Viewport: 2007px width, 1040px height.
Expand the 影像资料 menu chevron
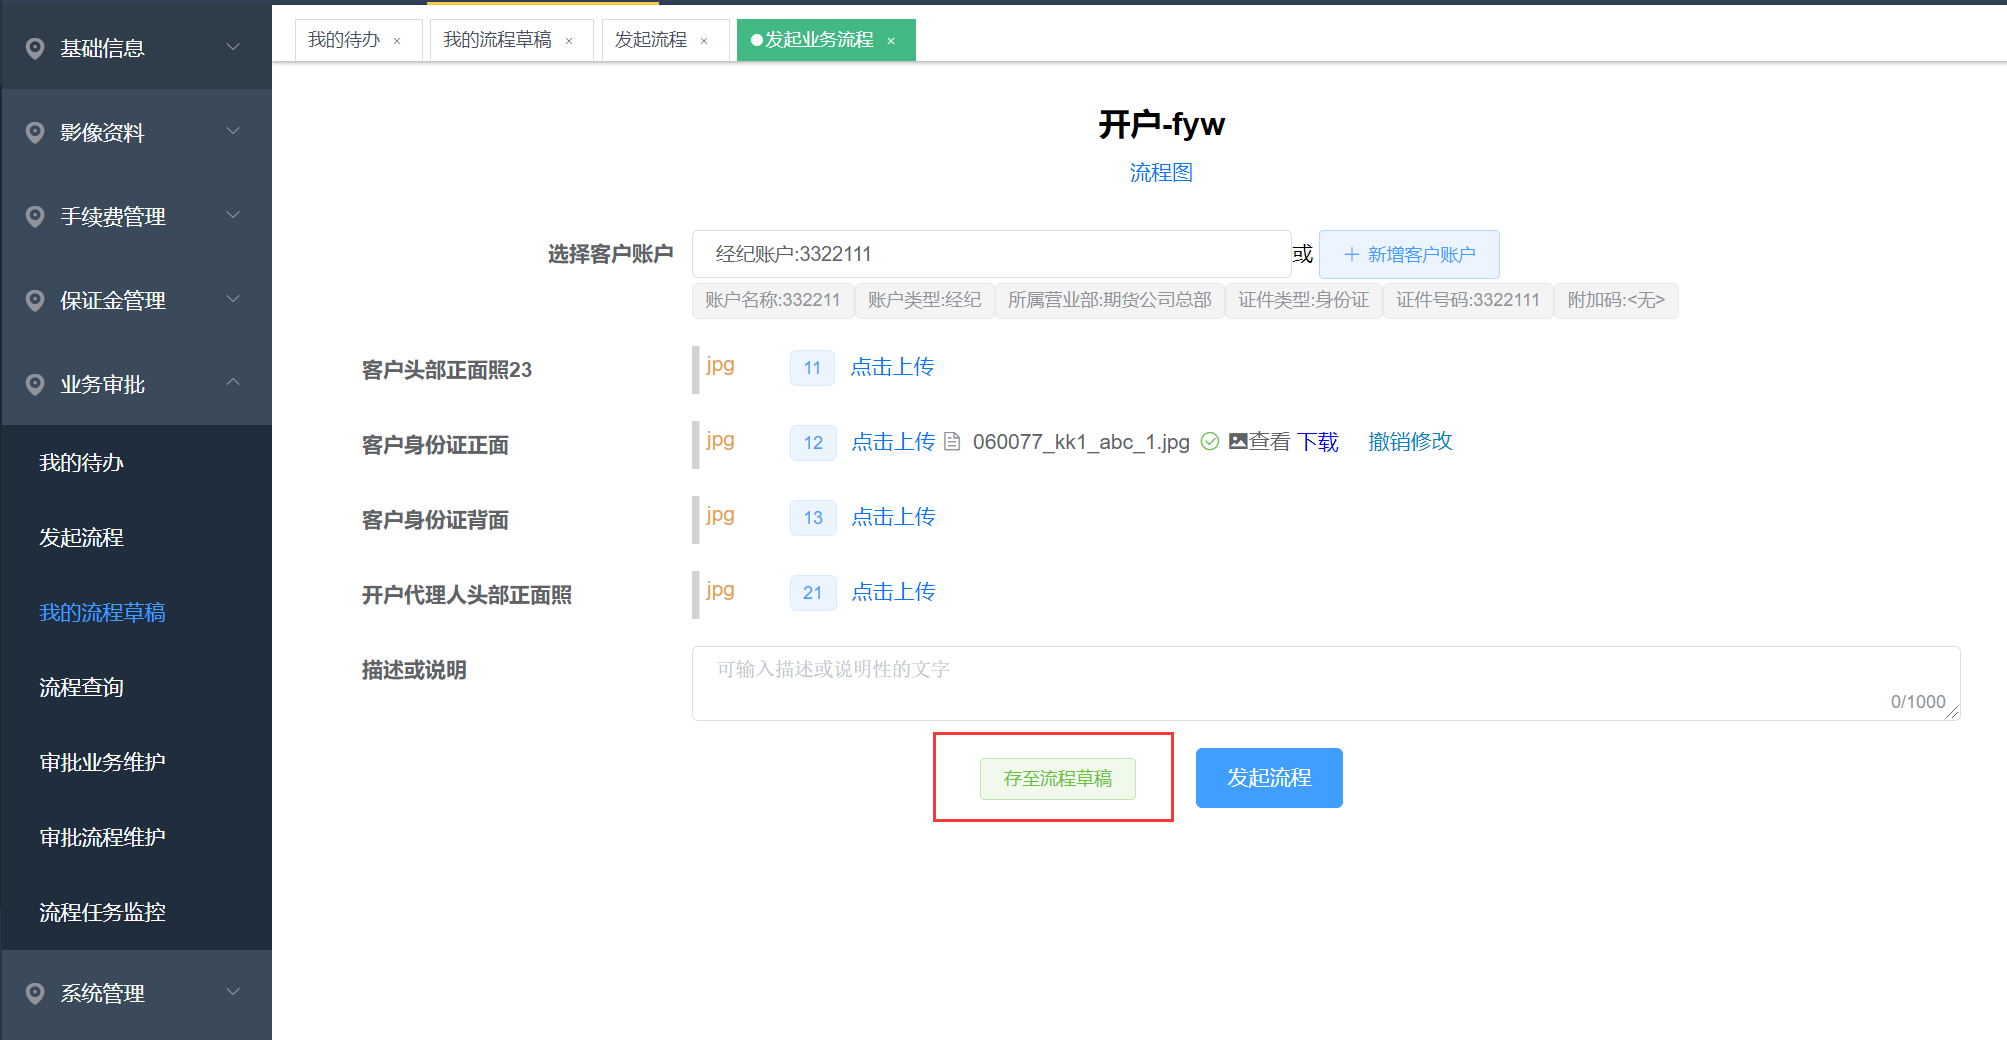tap(233, 131)
